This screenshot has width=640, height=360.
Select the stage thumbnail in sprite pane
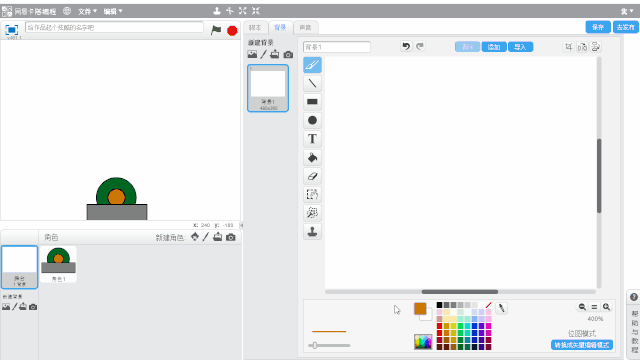tap(19, 267)
